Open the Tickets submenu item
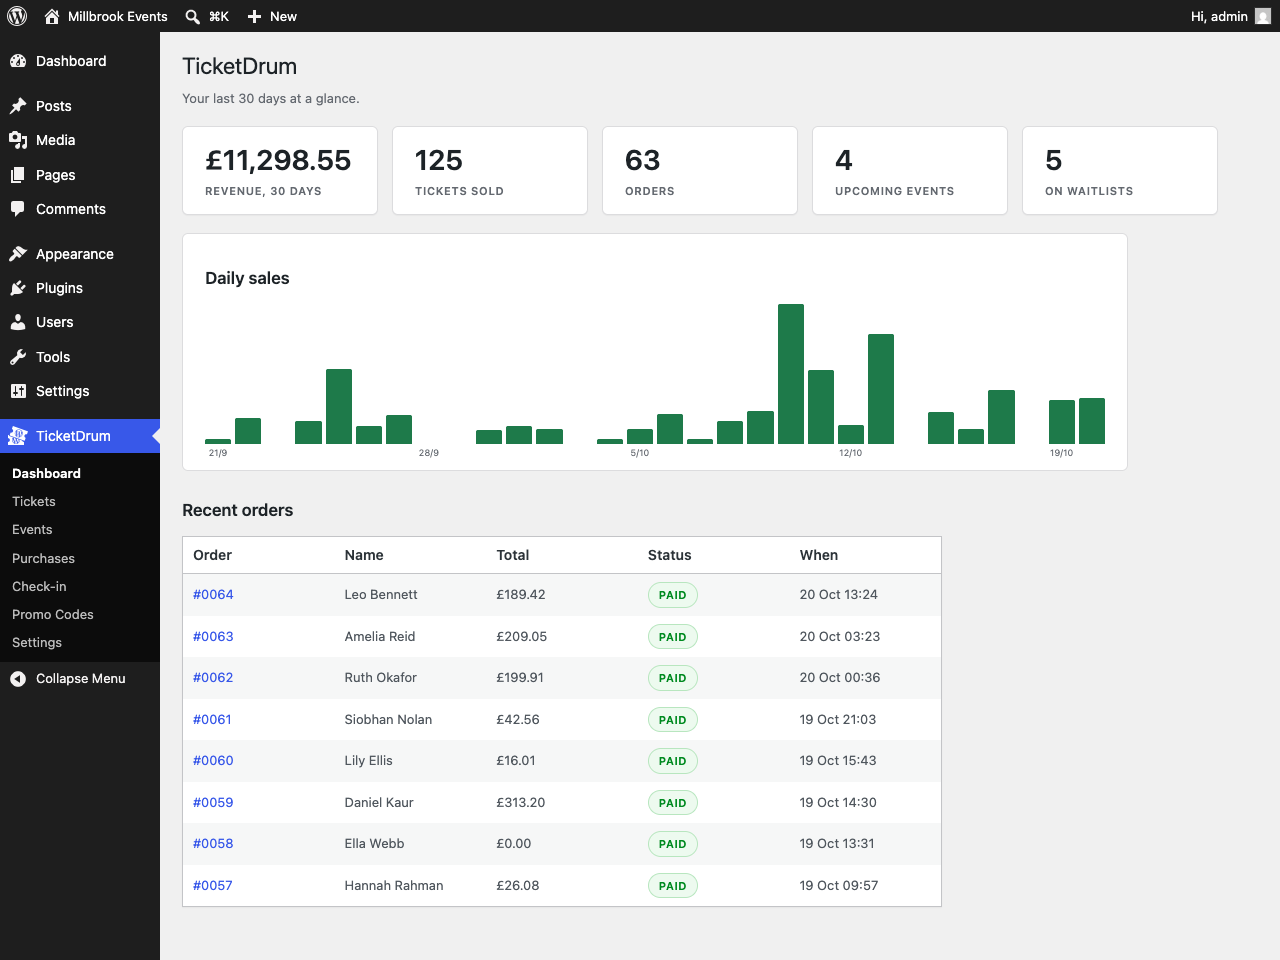The width and height of the screenshot is (1280, 960). click(x=34, y=502)
